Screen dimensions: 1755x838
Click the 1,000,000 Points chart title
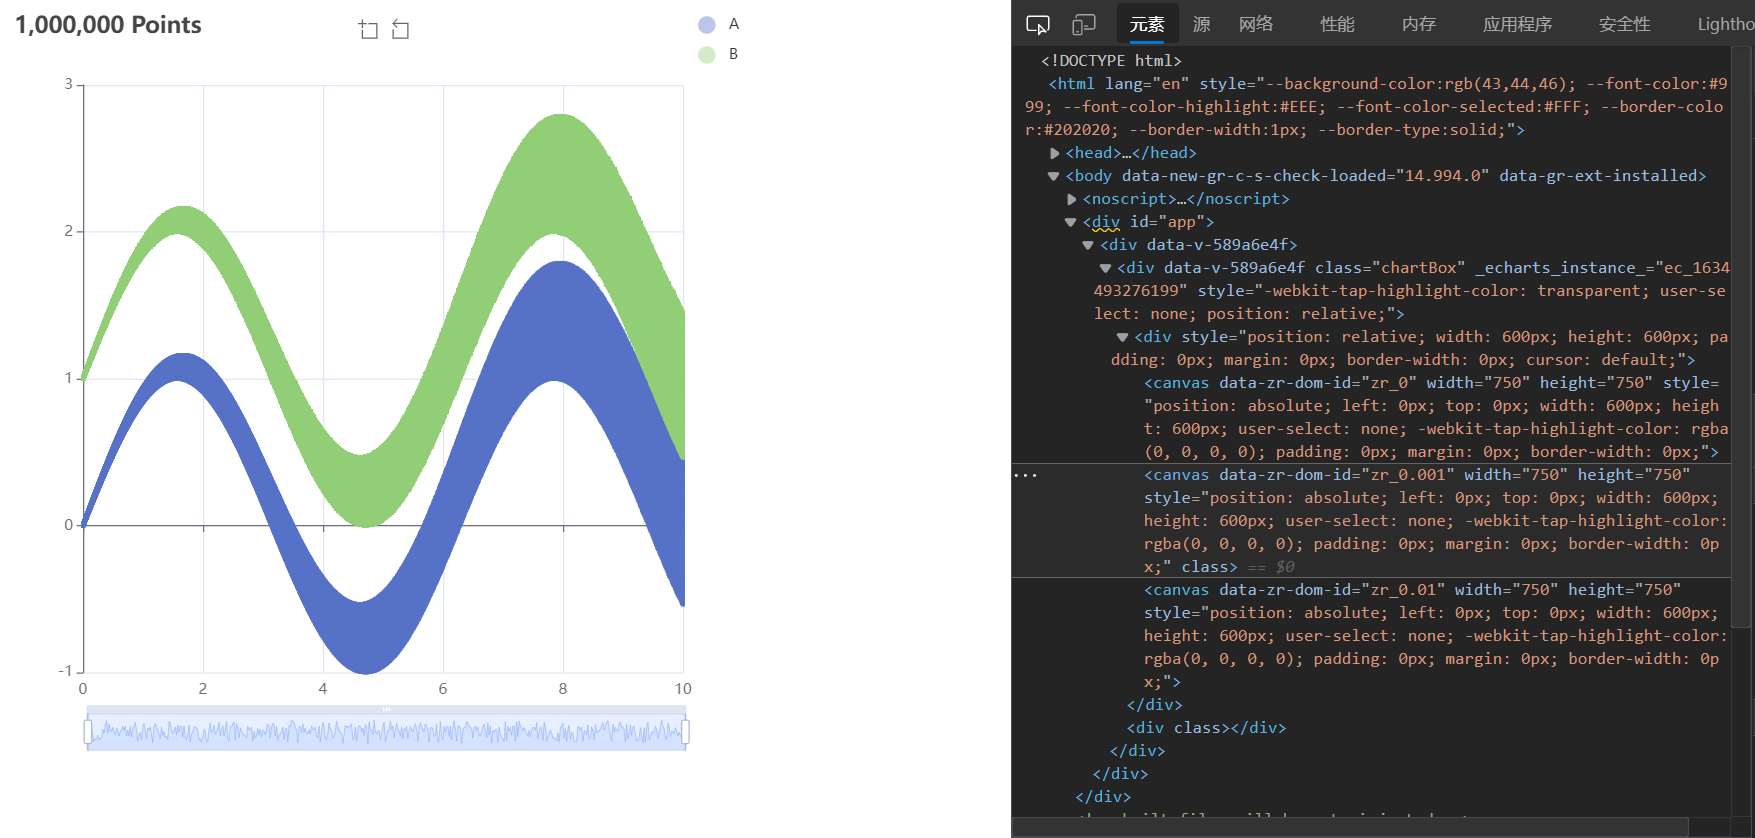(x=108, y=25)
